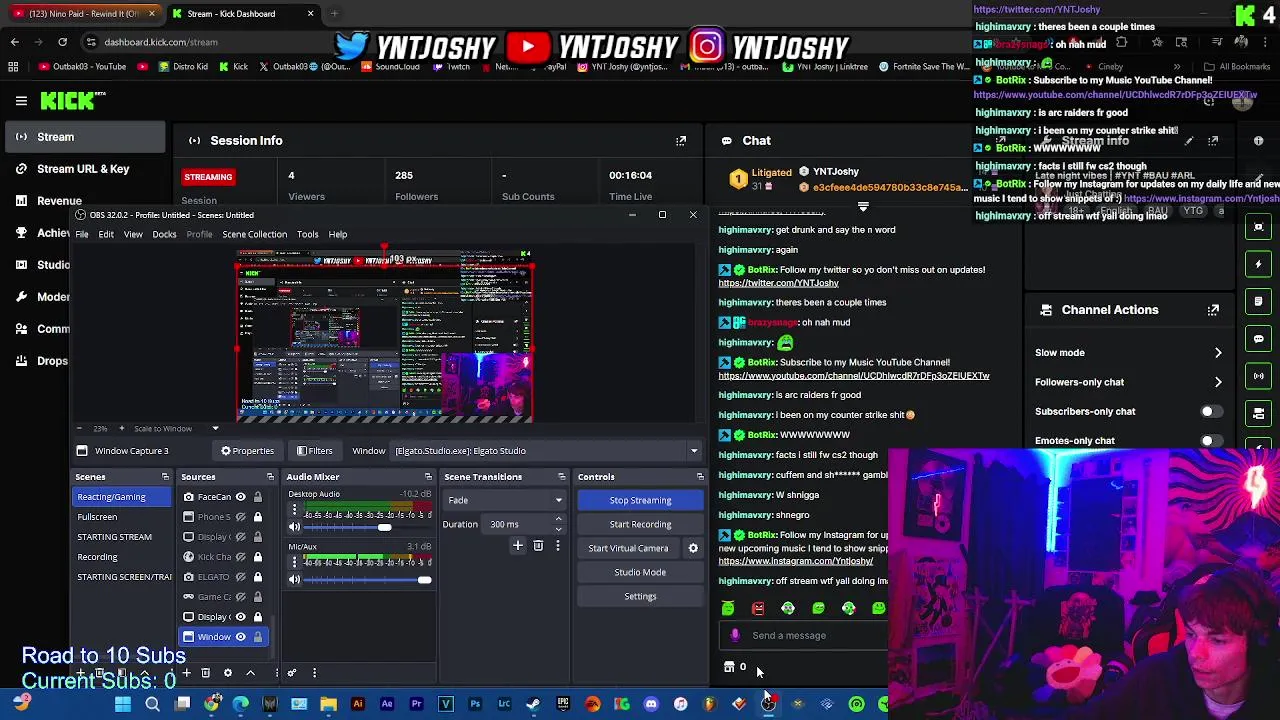The image size is (1280, 720).
Task: Expand Slow mode options
Action: (1218, 353)
